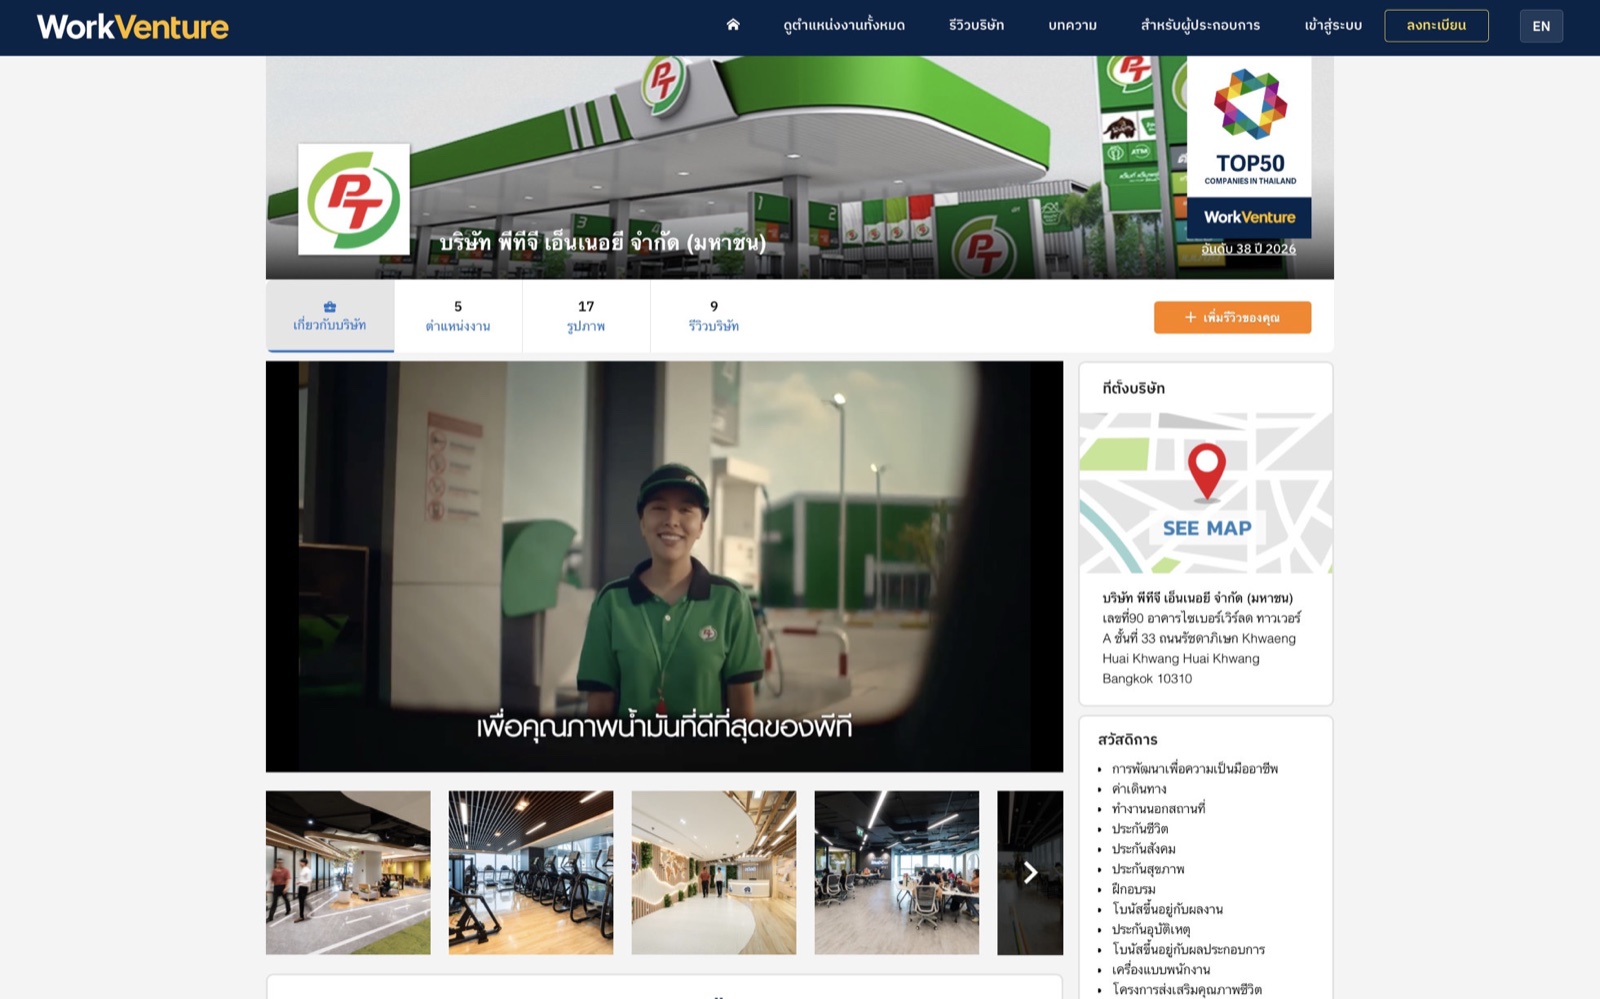Viewport: 1600px width, 999px height.
Task: Click the home icon in the navbar
Action: (733, 25)
